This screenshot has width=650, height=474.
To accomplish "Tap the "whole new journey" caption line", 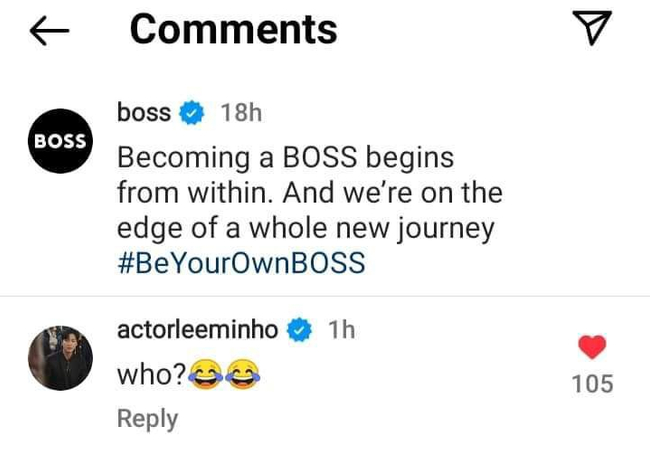I will tap(306, 229).
